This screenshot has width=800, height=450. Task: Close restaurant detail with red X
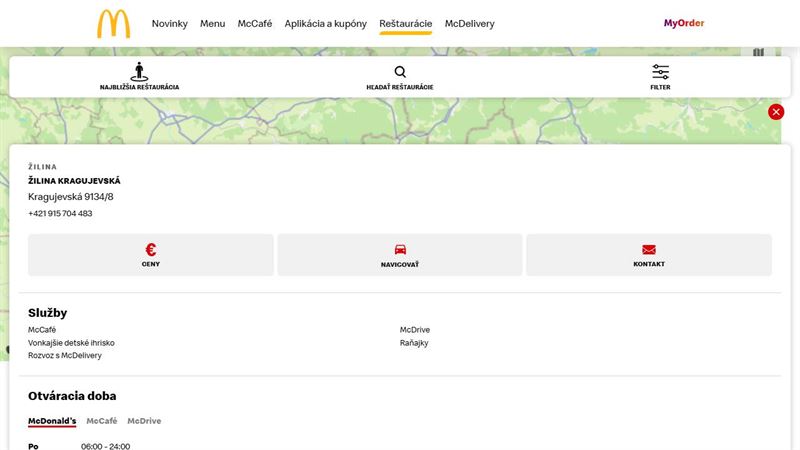tap(776, 112)
